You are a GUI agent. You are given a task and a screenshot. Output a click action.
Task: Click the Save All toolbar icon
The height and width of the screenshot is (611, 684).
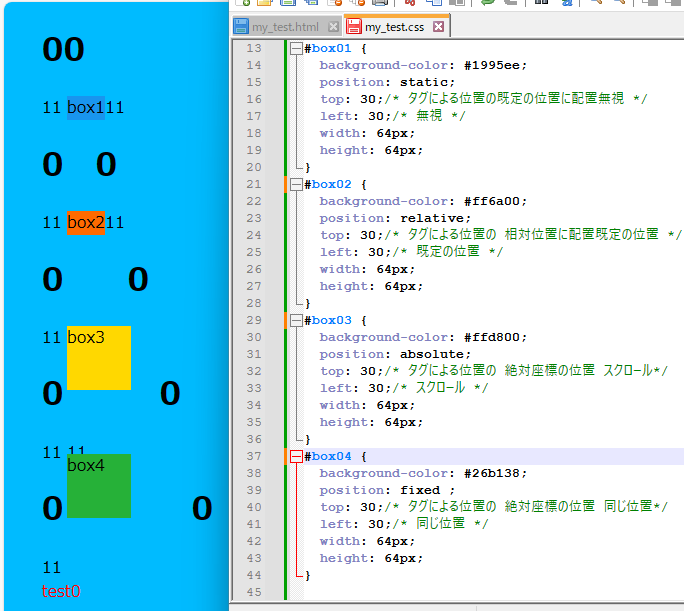[x=311, y=2]
